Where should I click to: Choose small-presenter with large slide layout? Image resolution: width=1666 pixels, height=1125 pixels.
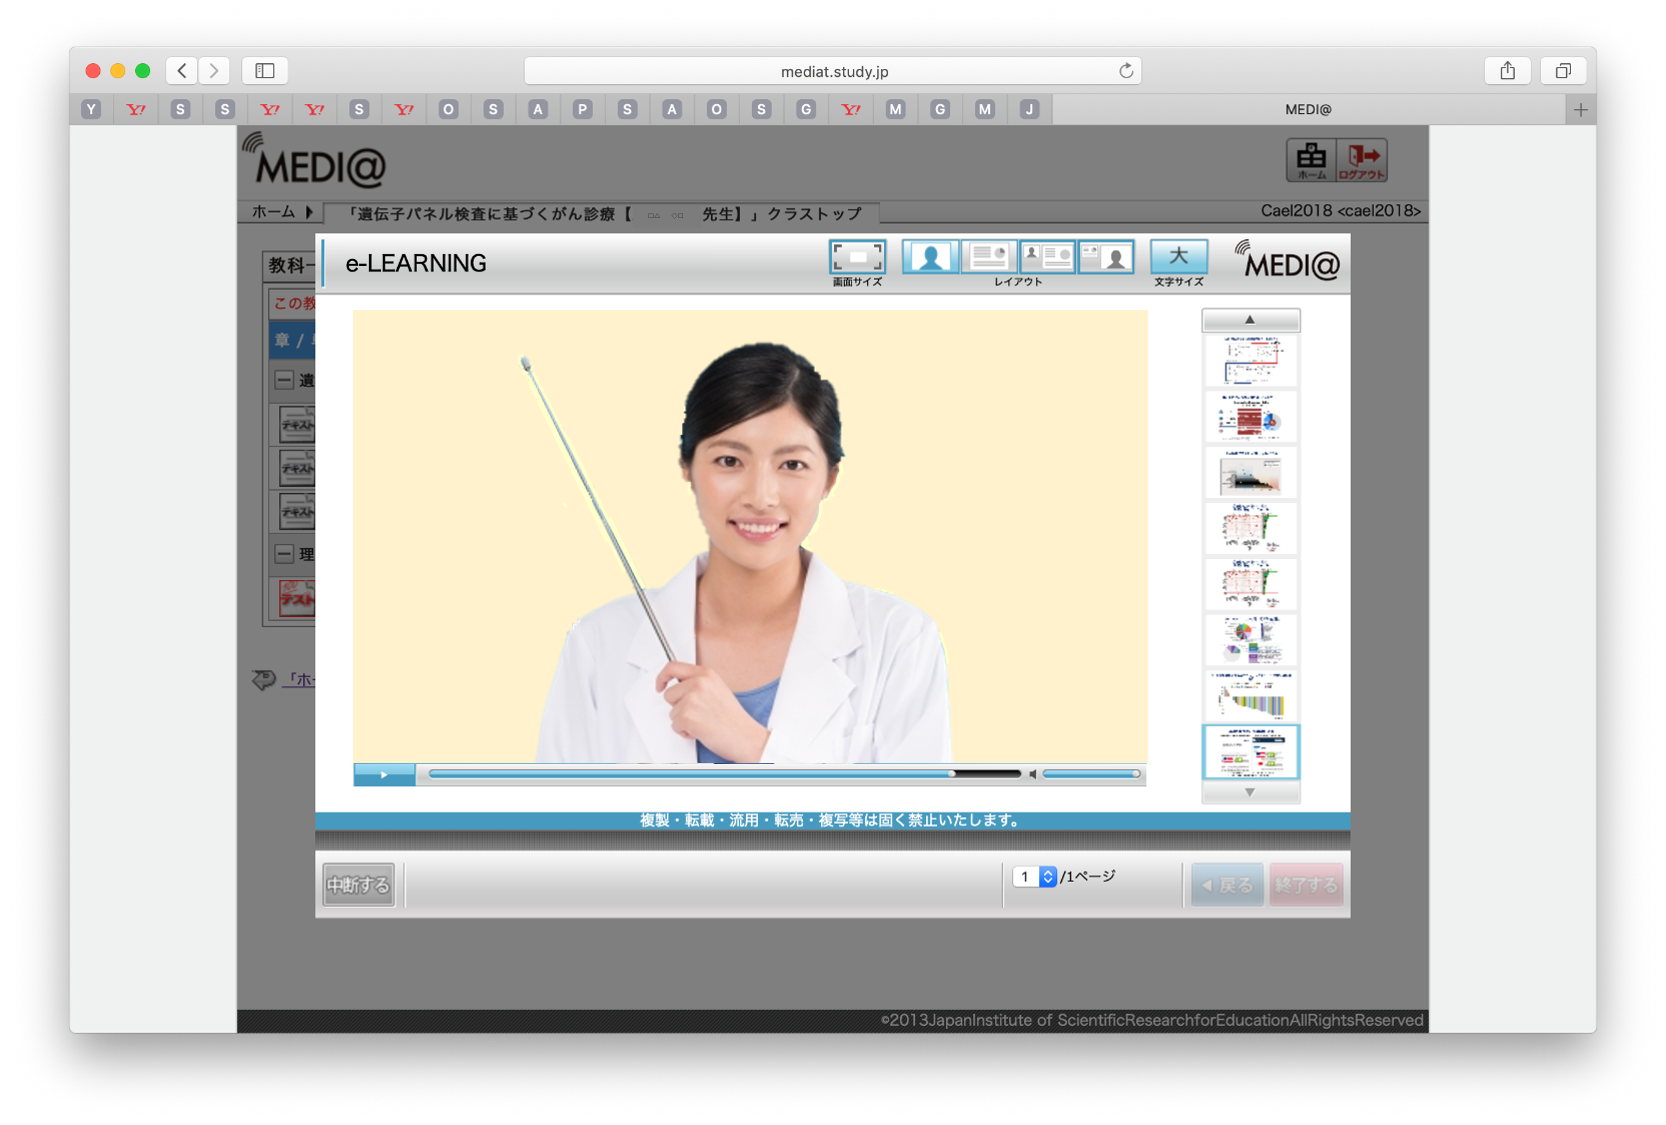pyautogui.click(x=1047, y=258)
